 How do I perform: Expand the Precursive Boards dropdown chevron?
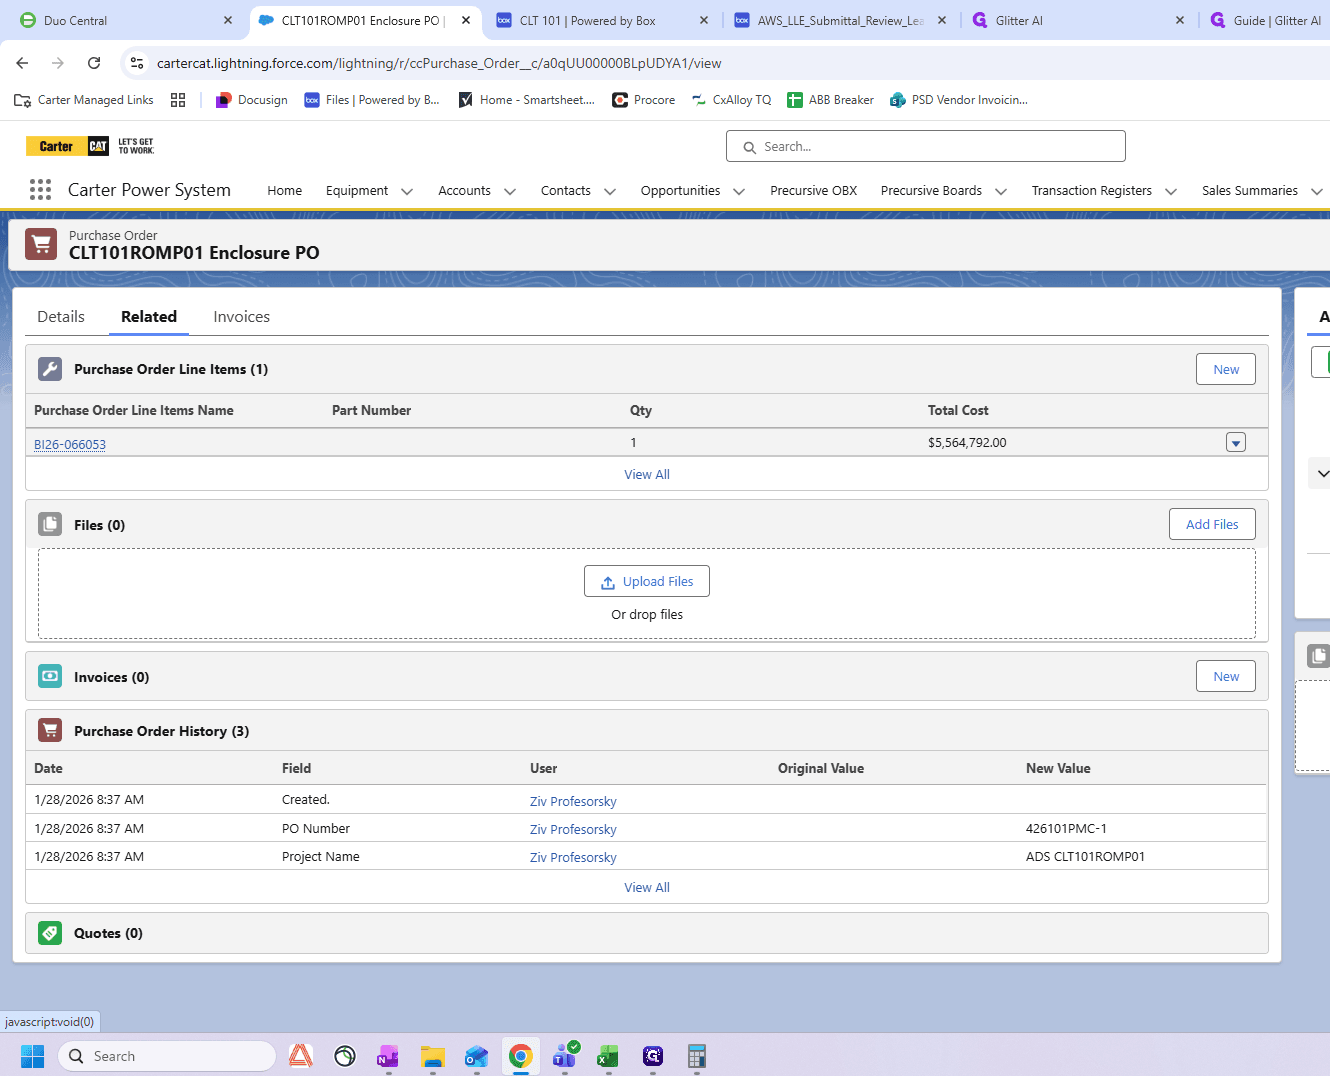pos(1001,191)
